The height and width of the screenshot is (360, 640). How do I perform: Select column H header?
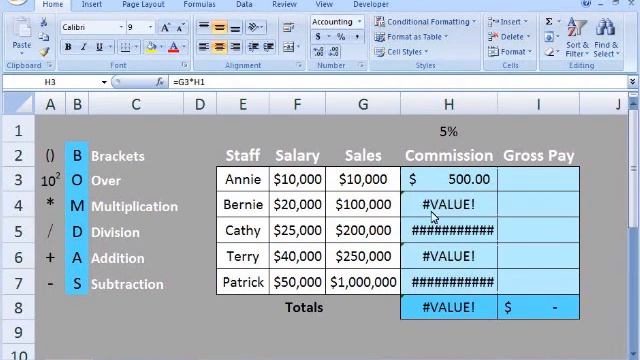point(449,104)
